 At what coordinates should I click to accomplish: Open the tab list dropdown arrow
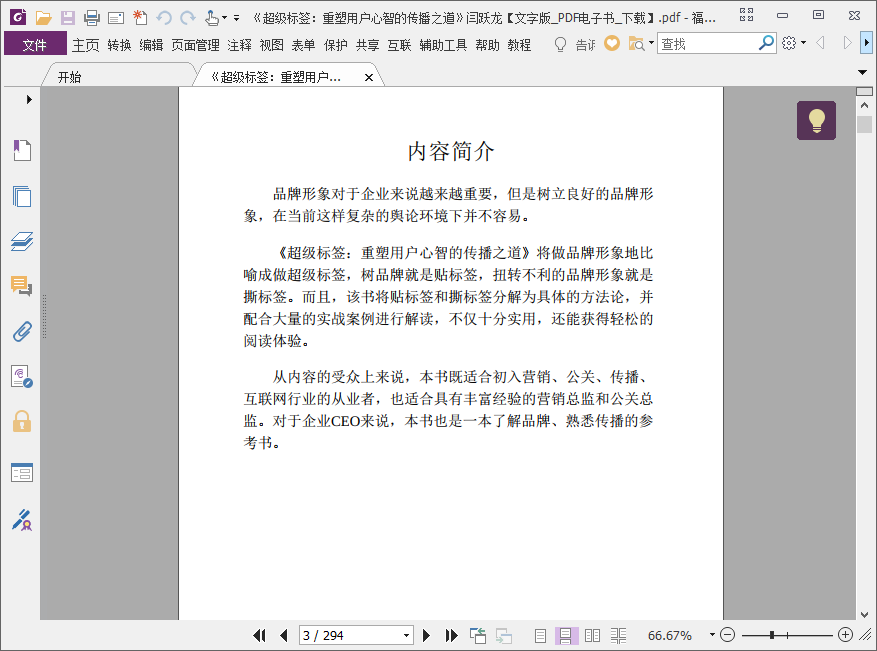(x=862, y=72)
